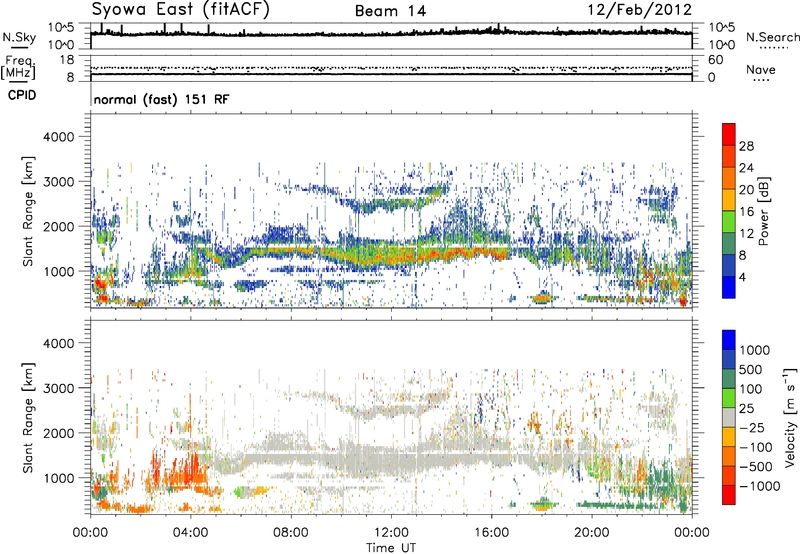The image size is (800, 554).
Task: Click the '04:00' time axis tick label
Action: (191, 533)
